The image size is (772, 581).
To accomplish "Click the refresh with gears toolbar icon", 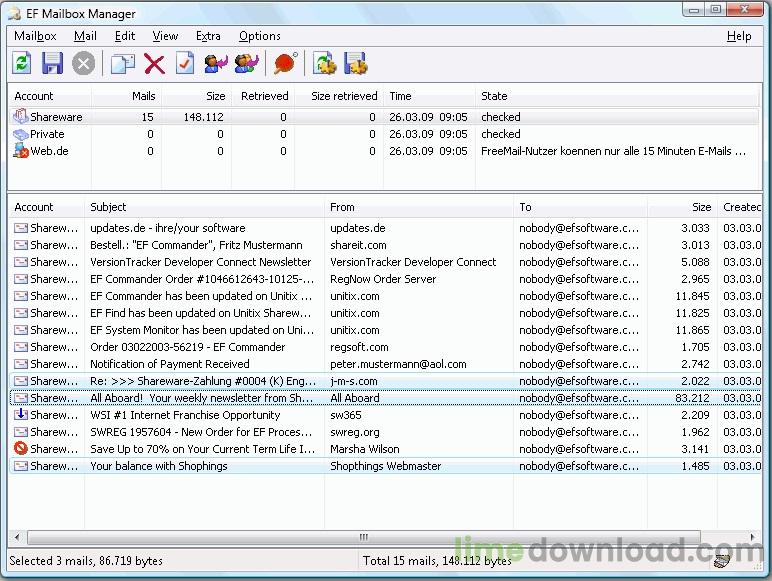I will (x=325, y=64).
